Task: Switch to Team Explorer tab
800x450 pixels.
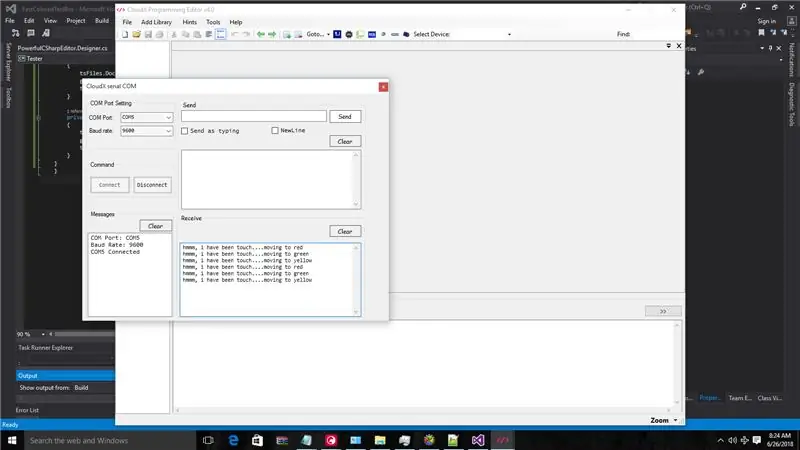Action: click(740, 398)
